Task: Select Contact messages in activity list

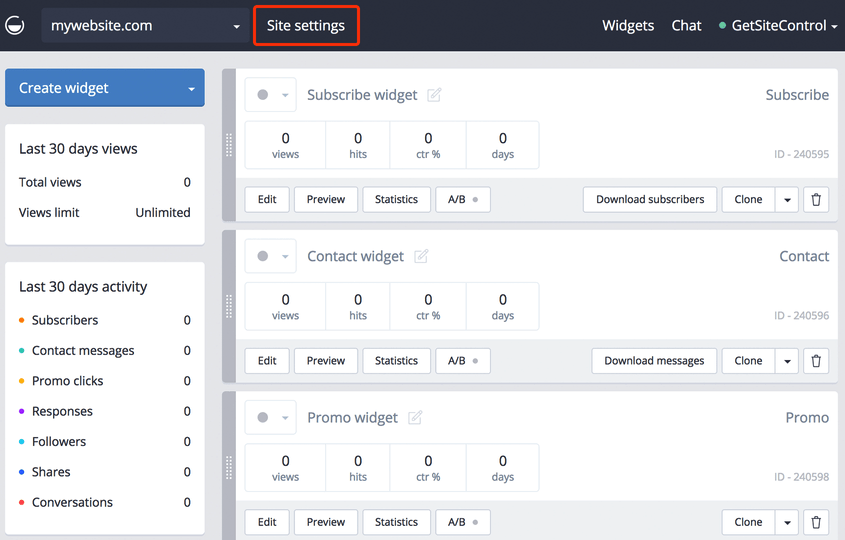Action: (x=105, y=350)
